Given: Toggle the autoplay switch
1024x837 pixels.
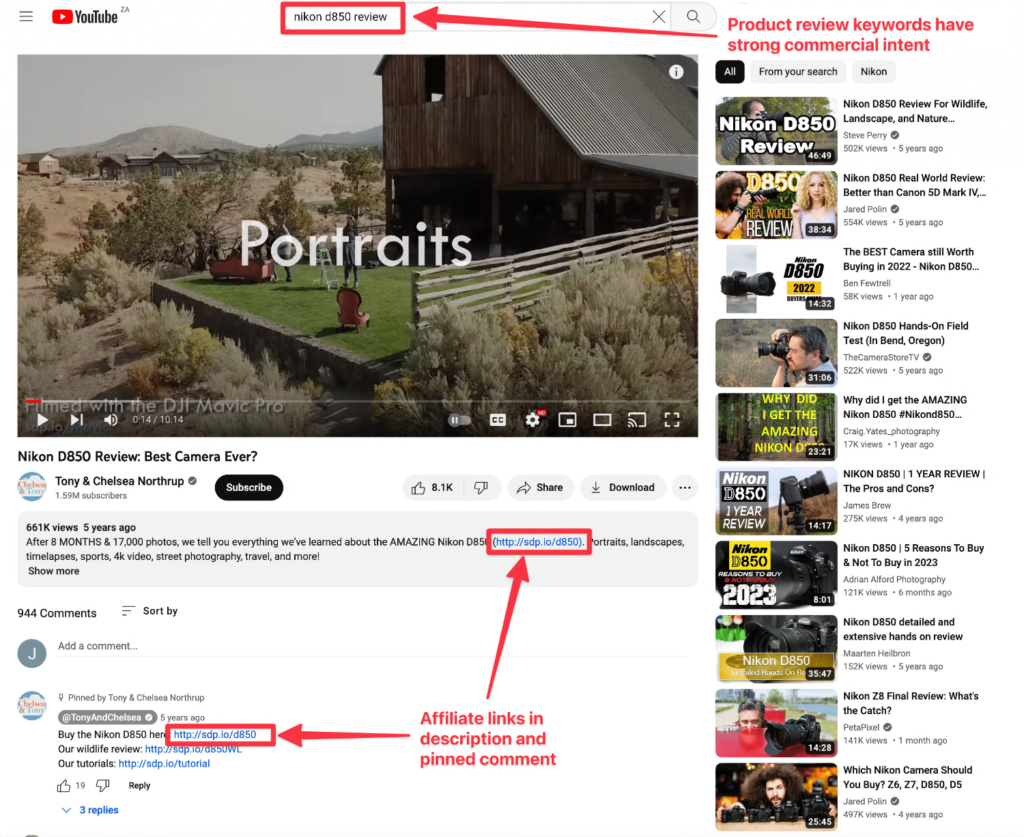Looking at the screenshot, I should click(x=459, y=420).
